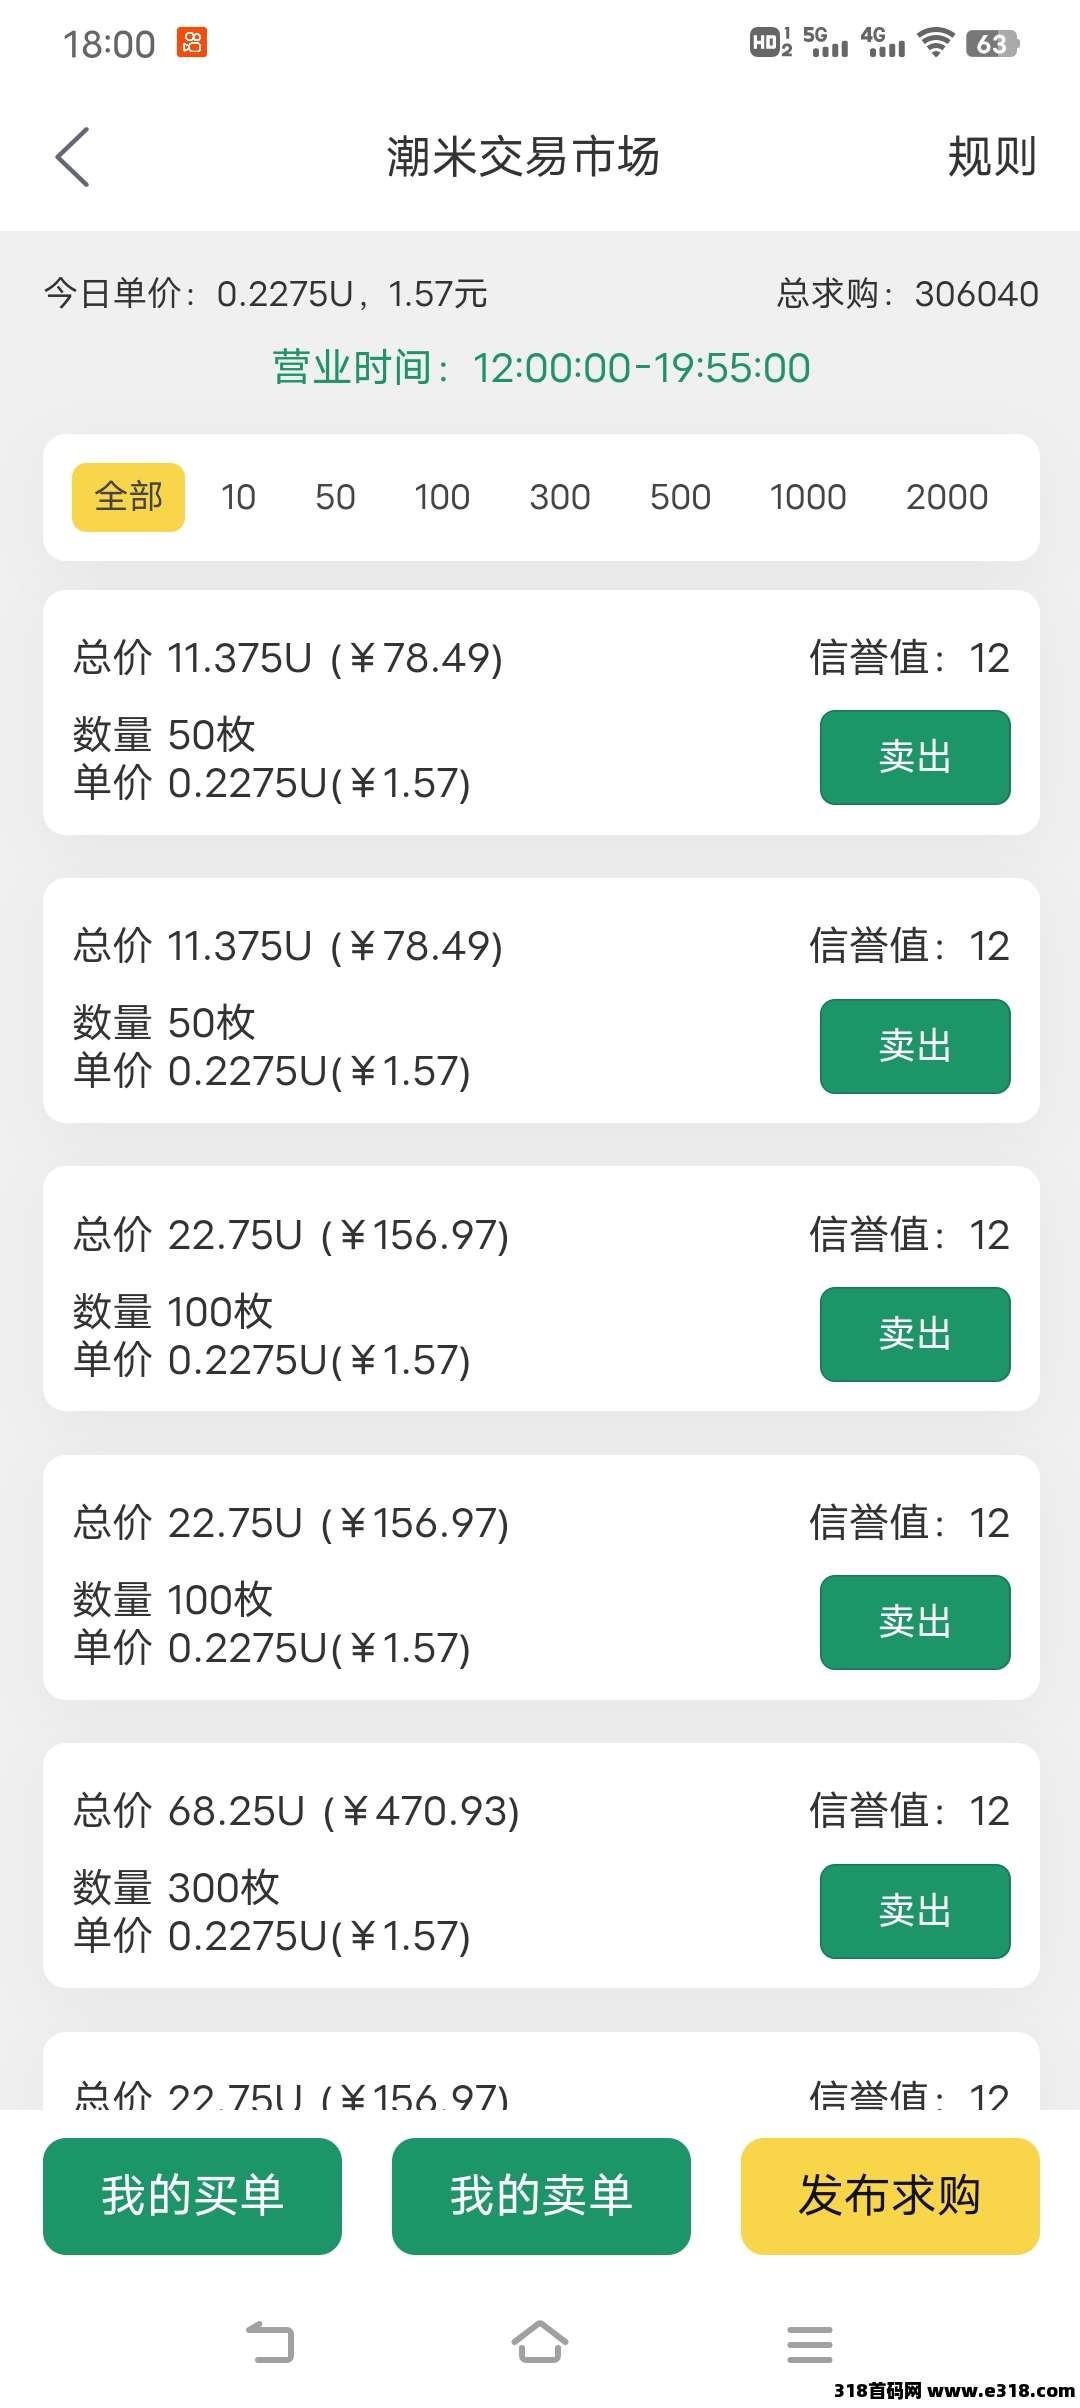Screen dimensions: 1080x2408
Task: Open the 规则 rules page
Action: tap(991, 157)
